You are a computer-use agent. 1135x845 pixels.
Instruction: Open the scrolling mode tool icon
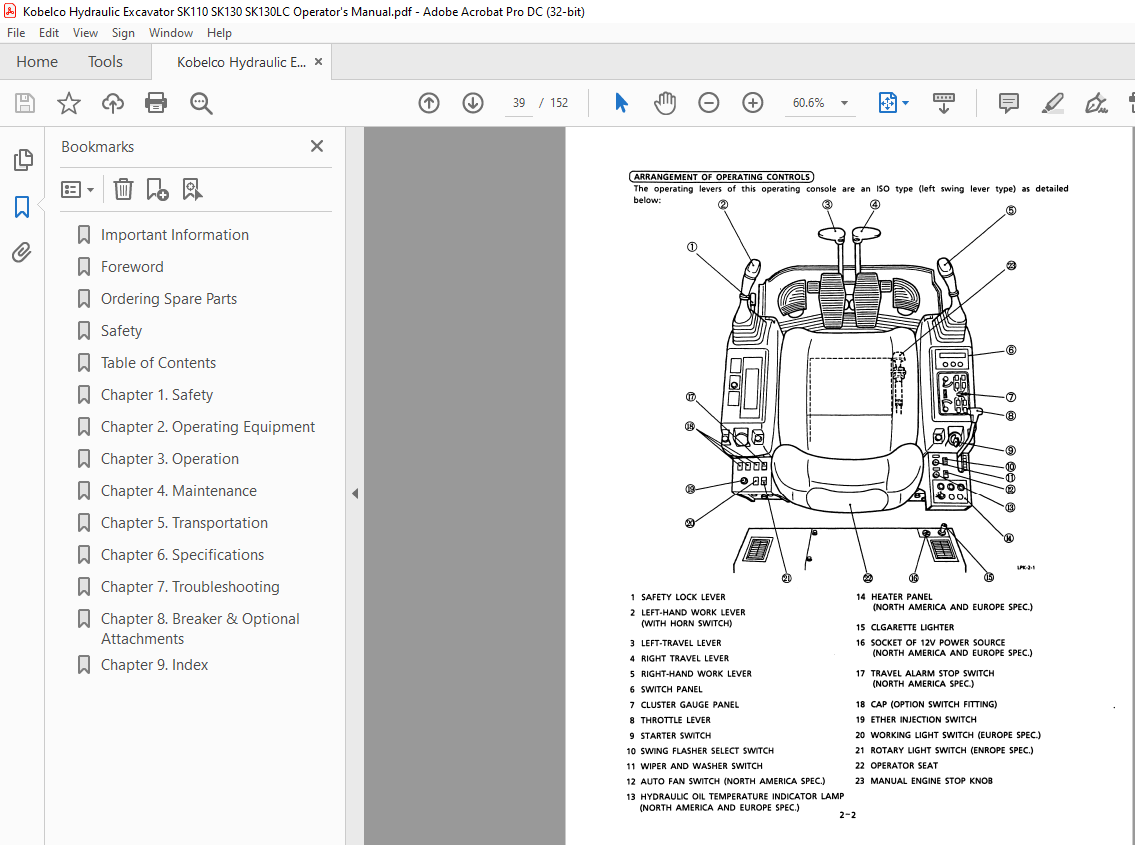943,103
